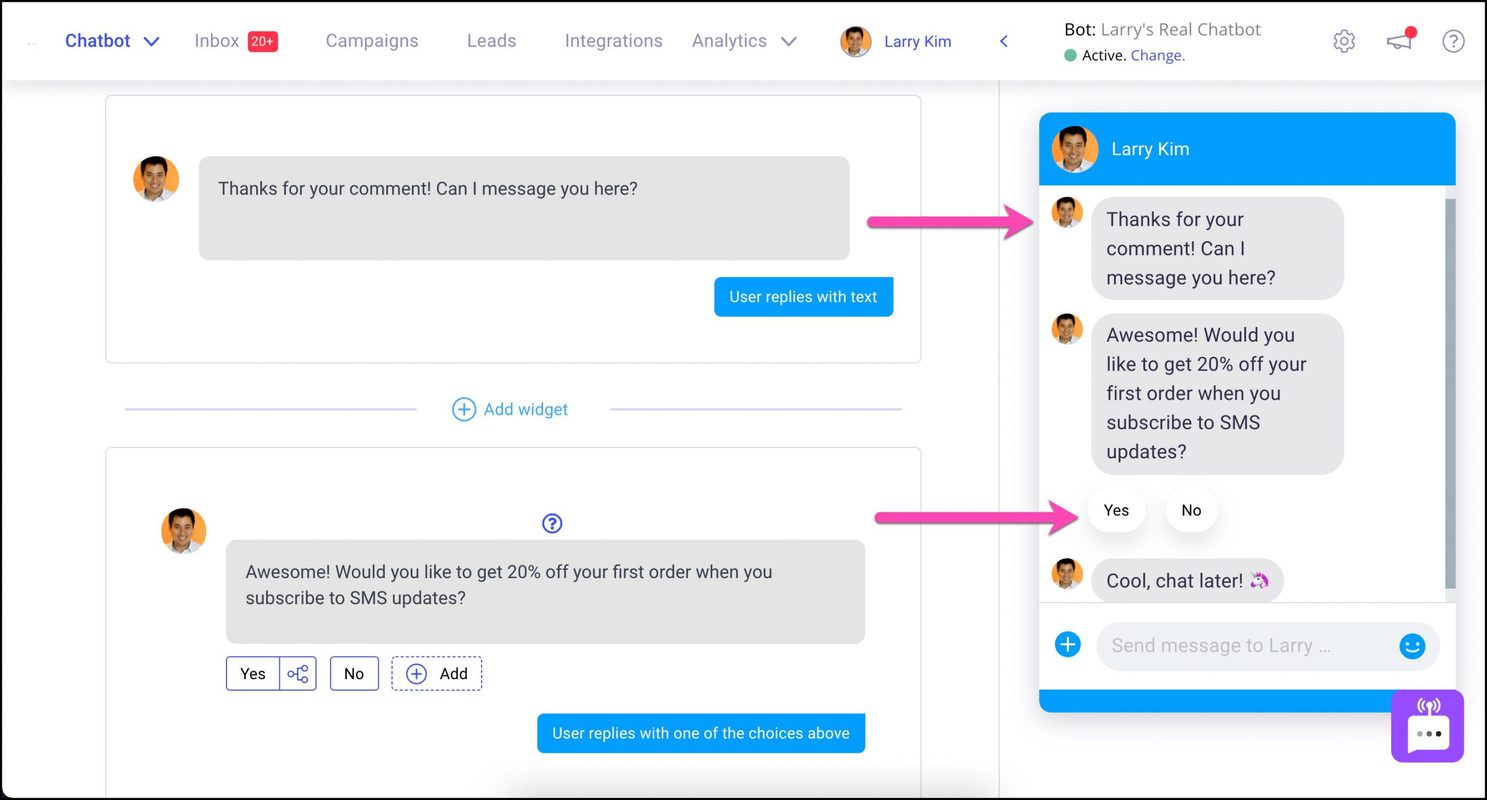The image size is (1487, 800).
Task: Click the tooltip question mark above the SMS message
Action: click(x=552, y=523)
